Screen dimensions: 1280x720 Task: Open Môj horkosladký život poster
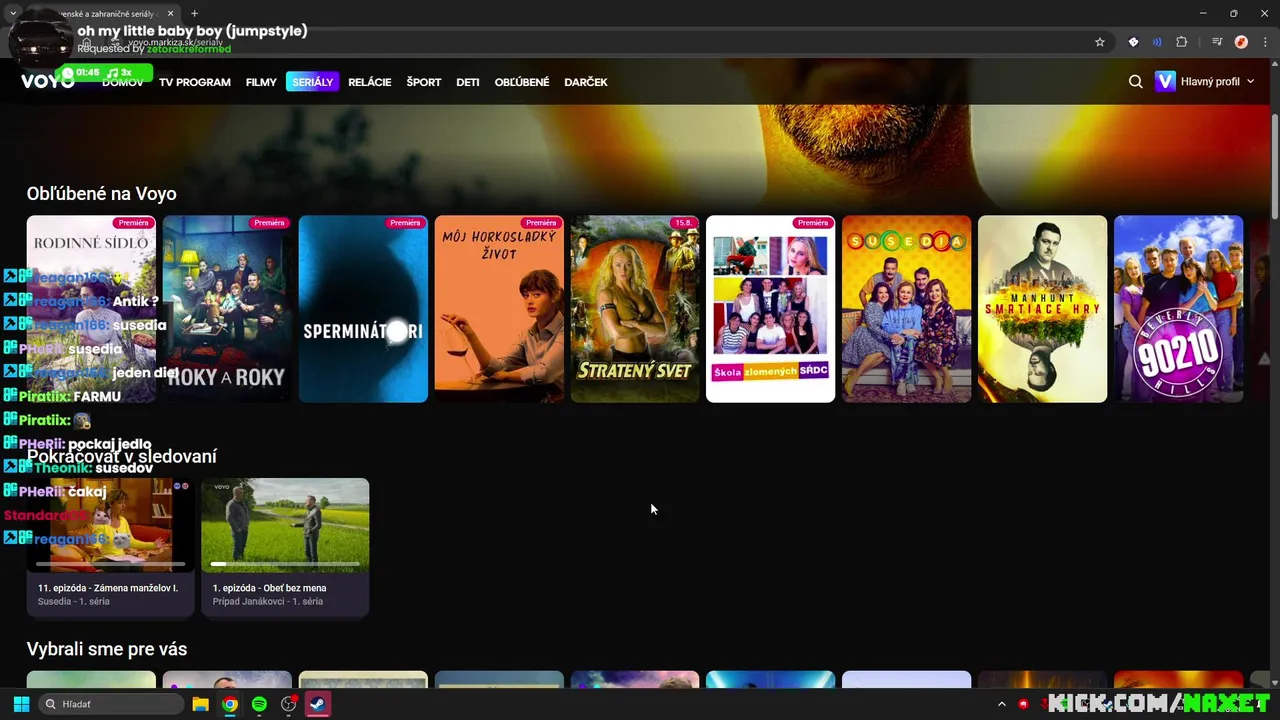[x=499, y=309]
